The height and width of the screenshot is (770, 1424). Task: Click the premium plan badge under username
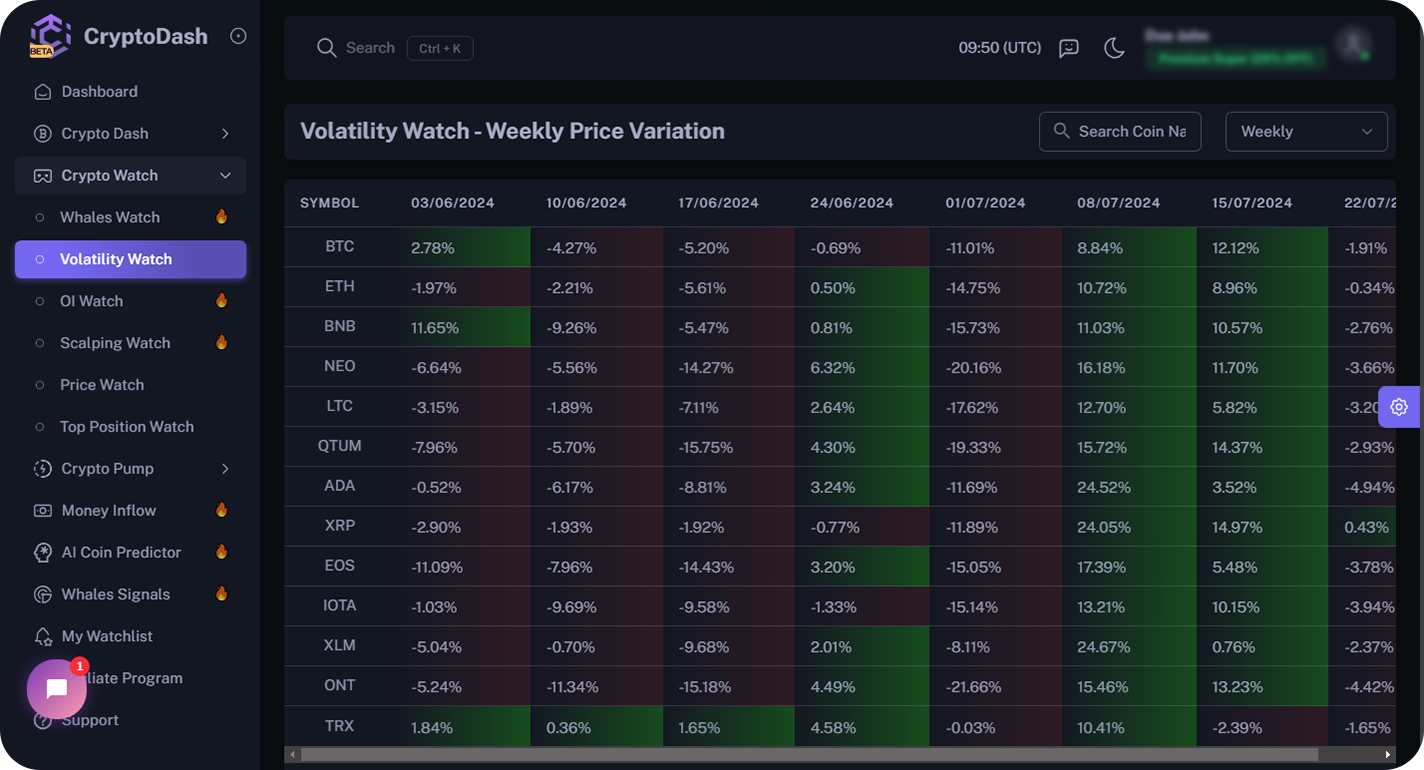pos(1235,59)
